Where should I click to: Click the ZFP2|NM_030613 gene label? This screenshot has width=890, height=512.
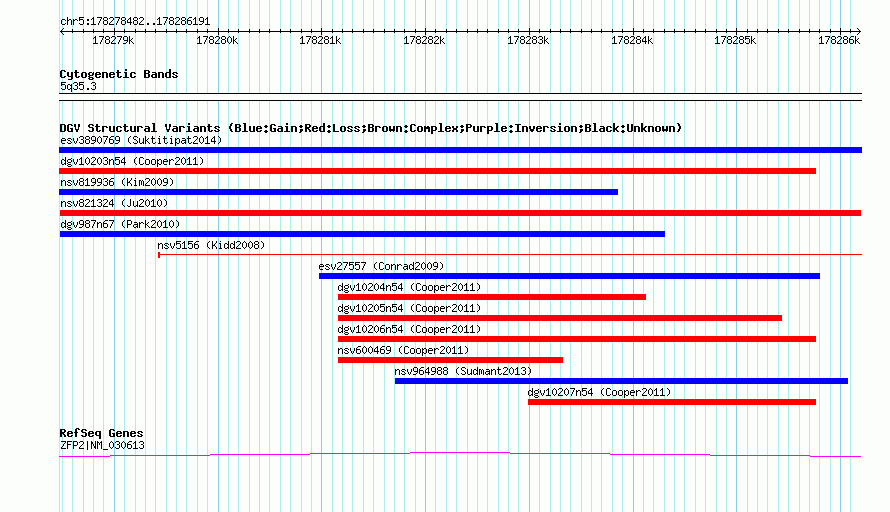click(x=102, y=446)
